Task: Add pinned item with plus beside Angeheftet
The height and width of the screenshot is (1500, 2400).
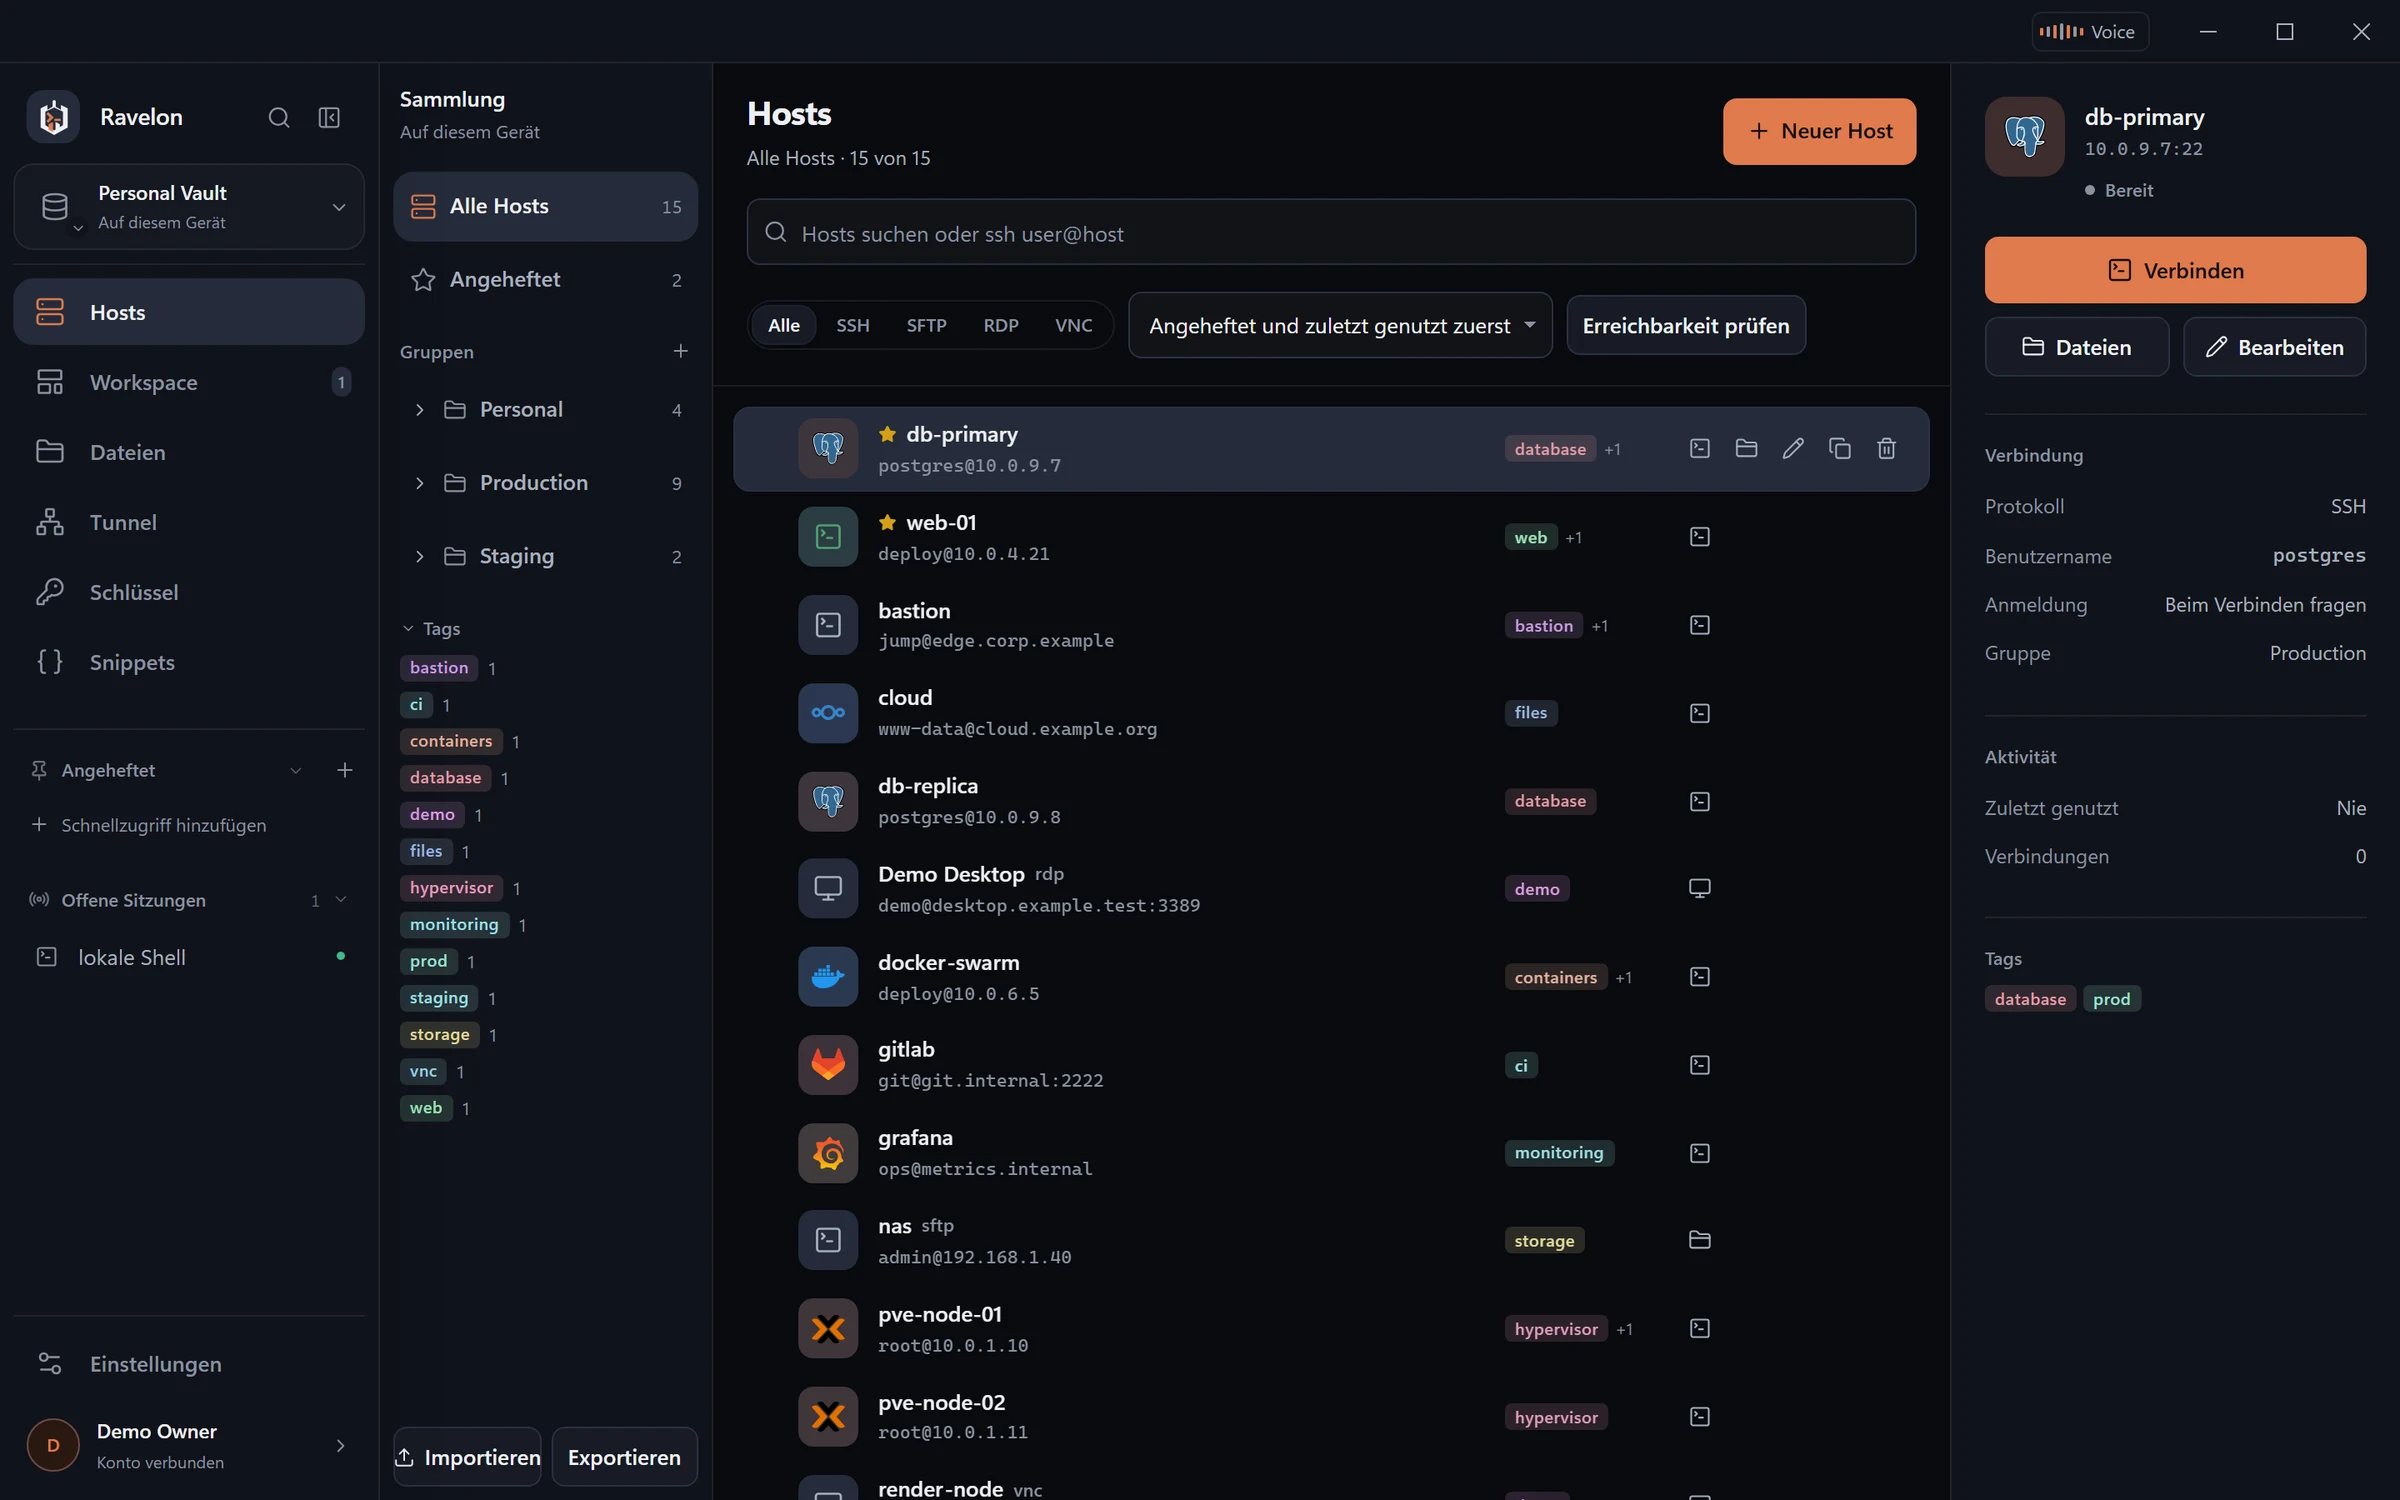Action: click(344, 770)
